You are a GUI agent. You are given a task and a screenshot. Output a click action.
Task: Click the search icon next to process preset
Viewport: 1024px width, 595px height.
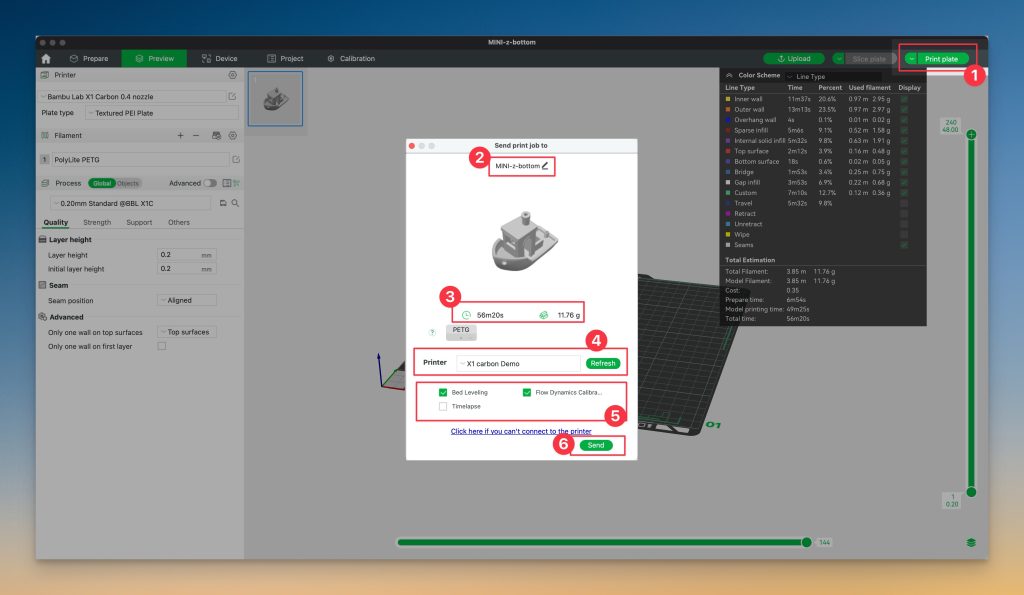click(235, 203)
